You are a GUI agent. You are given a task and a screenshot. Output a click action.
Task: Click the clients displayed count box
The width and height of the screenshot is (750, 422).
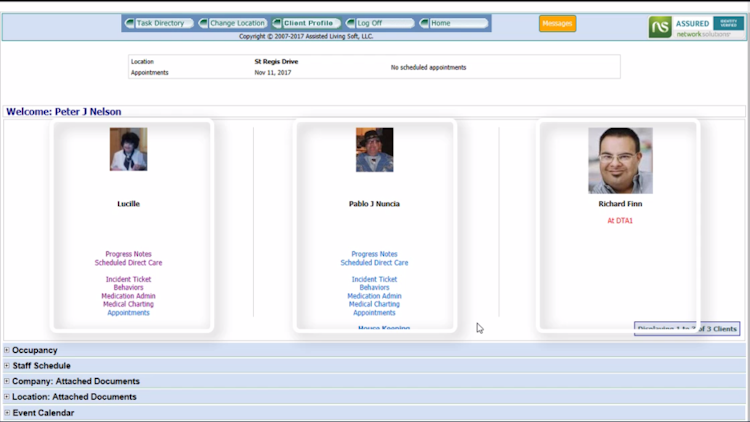687,329
